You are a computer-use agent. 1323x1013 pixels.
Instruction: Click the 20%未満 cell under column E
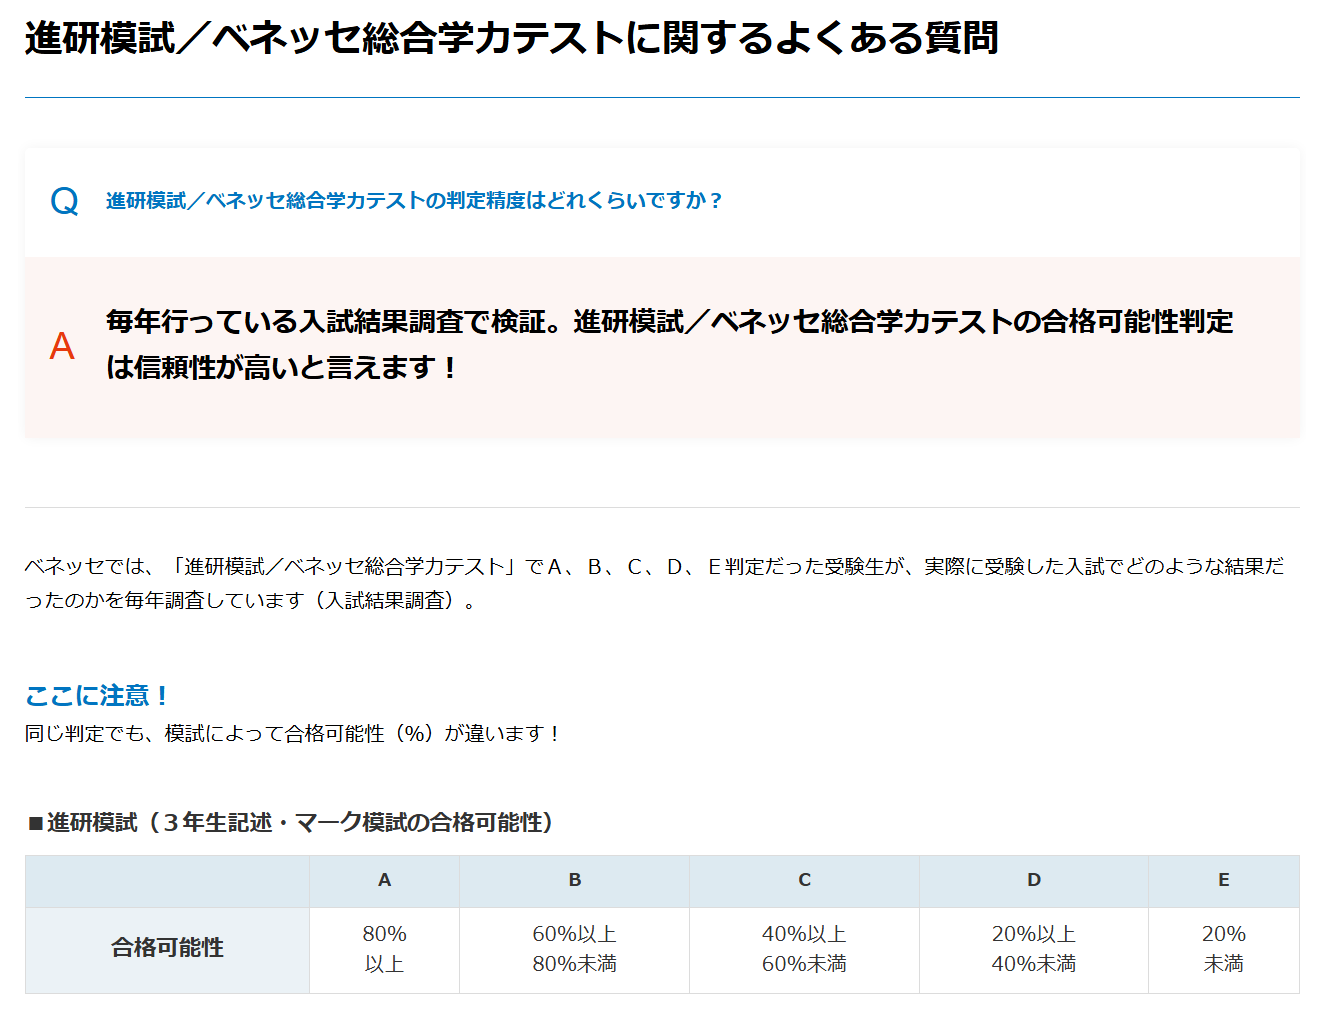(1223, 949)
